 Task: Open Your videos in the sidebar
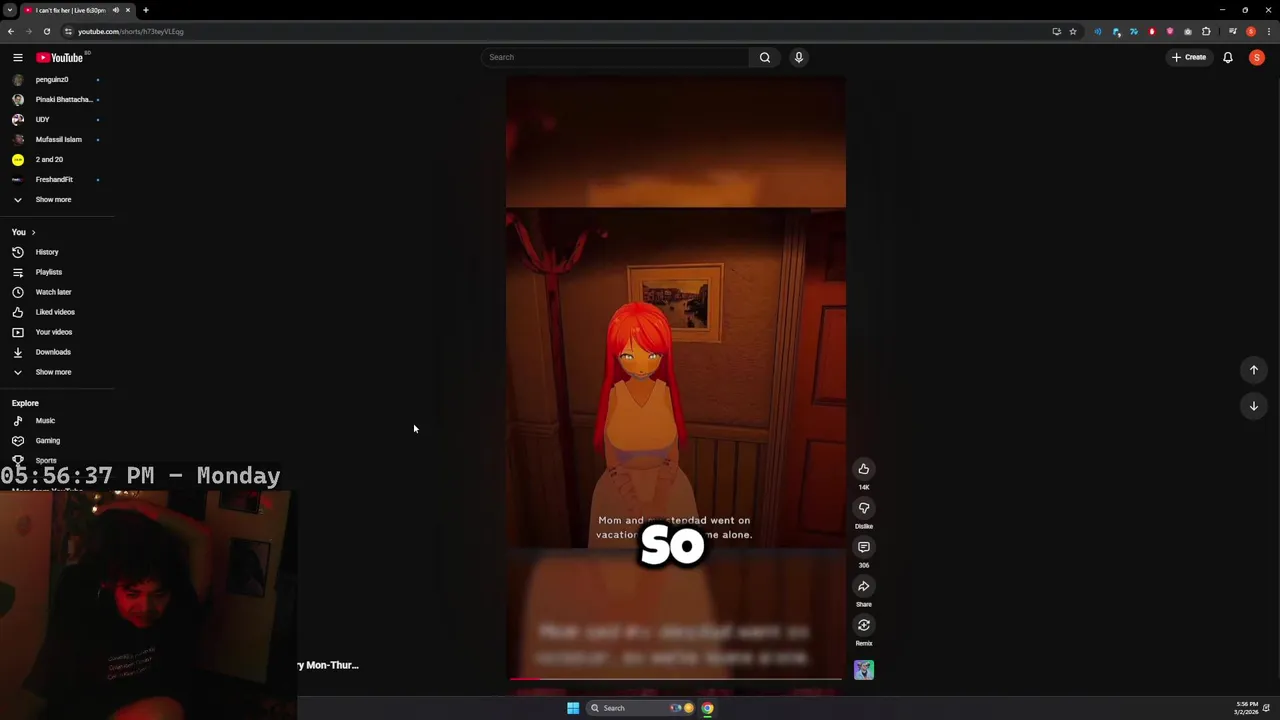(53, 332)
